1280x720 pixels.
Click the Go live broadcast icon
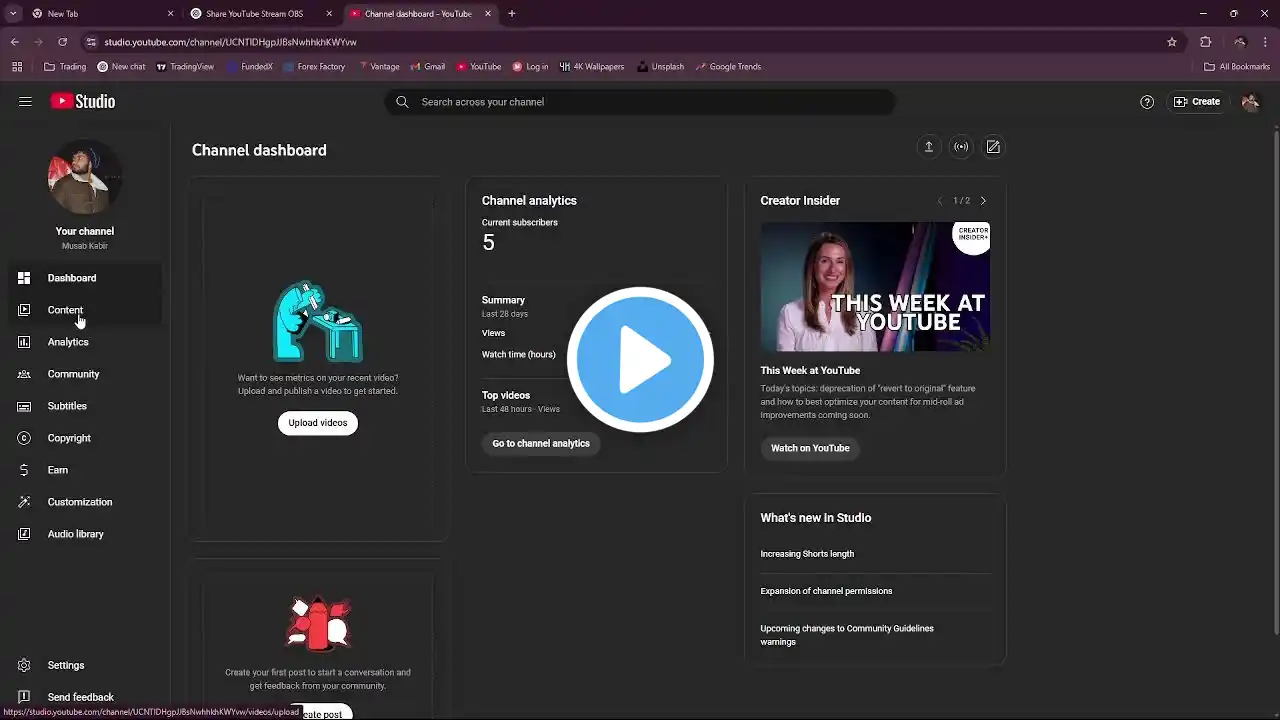[x=961, y=147]
